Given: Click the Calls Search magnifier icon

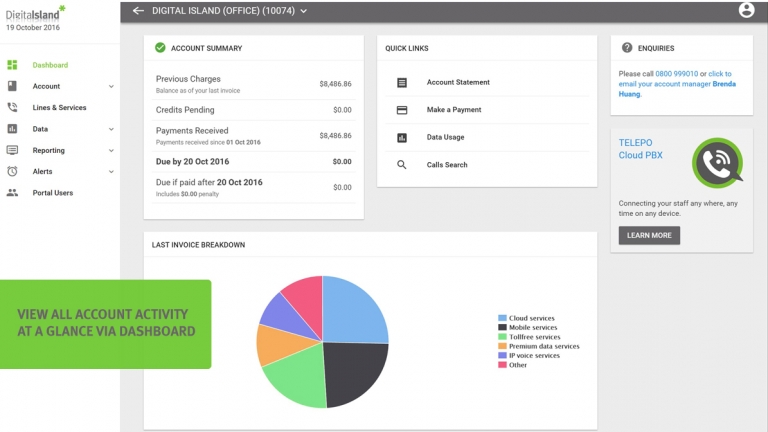Looking at the screenshot, I should click(x=402, y=165).
